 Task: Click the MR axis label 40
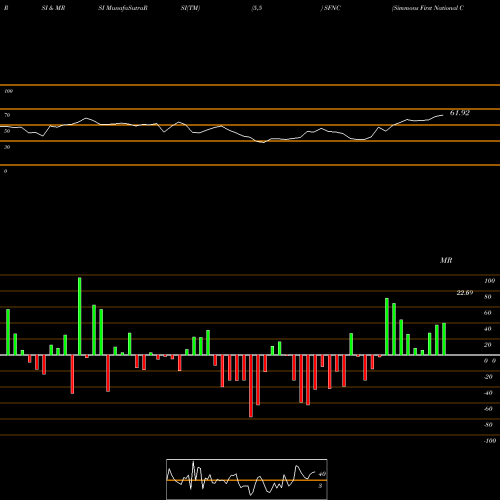tap(488, 329)
